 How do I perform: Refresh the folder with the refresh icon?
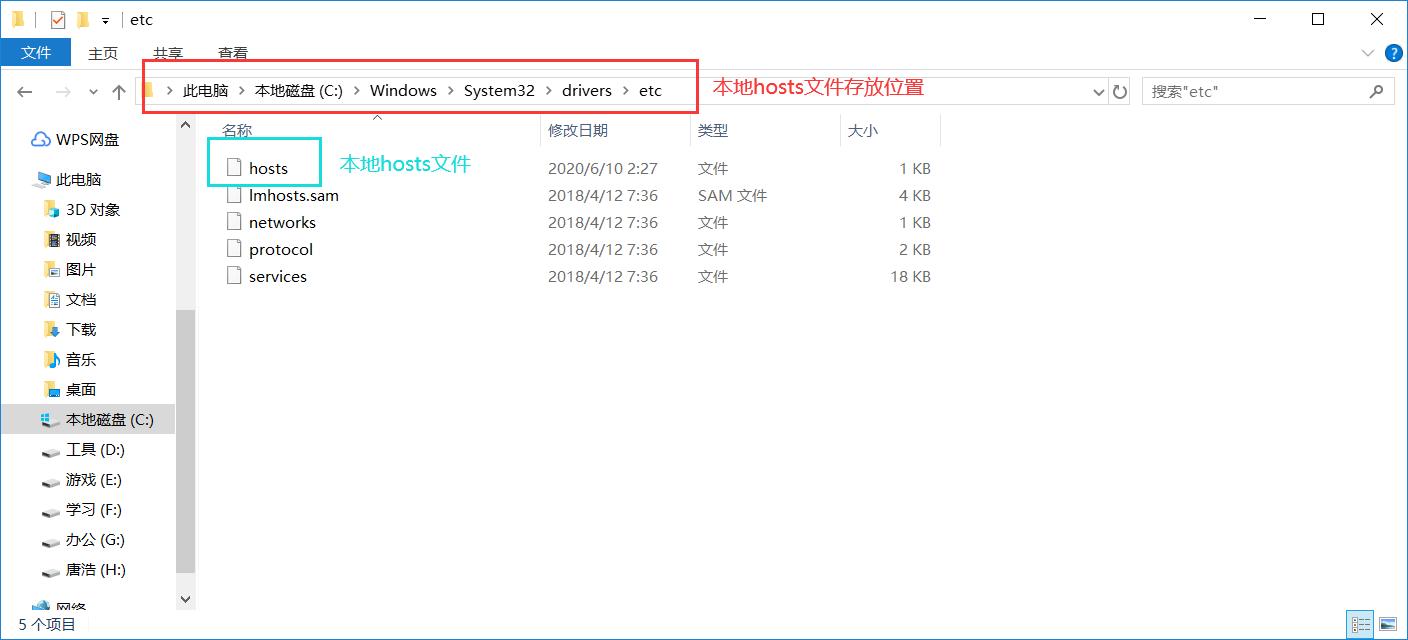1120,91
